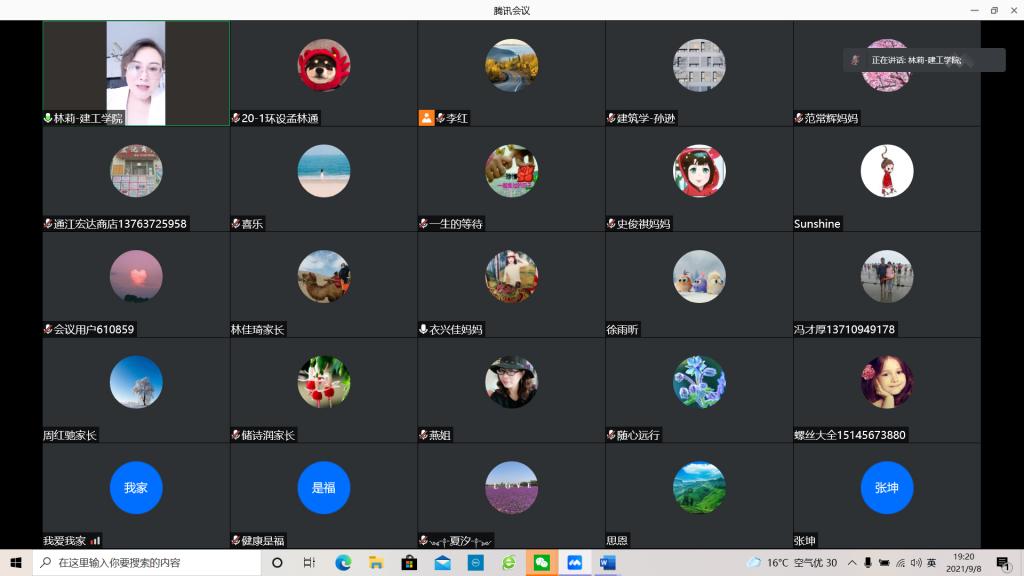Select the Sunshine participant video tile
Screen dimensions: 1024x576
[886, 179]
